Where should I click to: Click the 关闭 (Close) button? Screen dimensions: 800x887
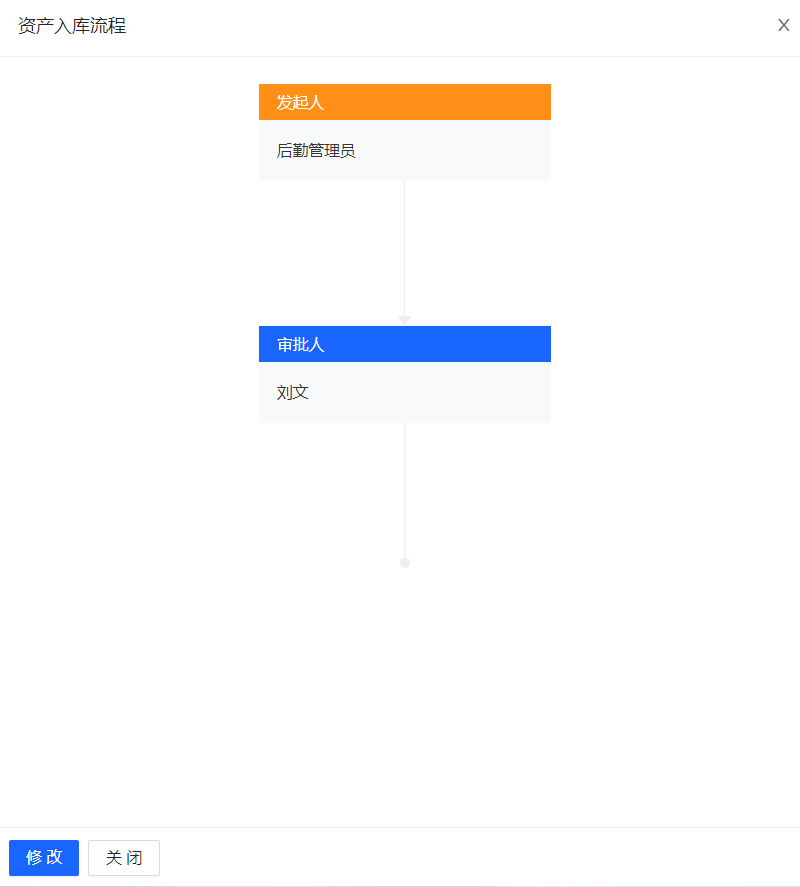click(x=123, y=857)
